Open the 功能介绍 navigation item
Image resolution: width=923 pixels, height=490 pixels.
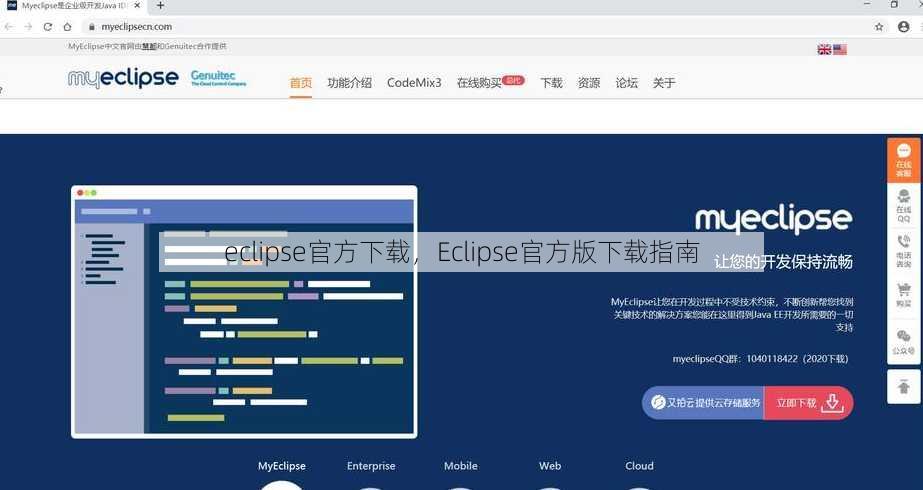coord(350,83)
